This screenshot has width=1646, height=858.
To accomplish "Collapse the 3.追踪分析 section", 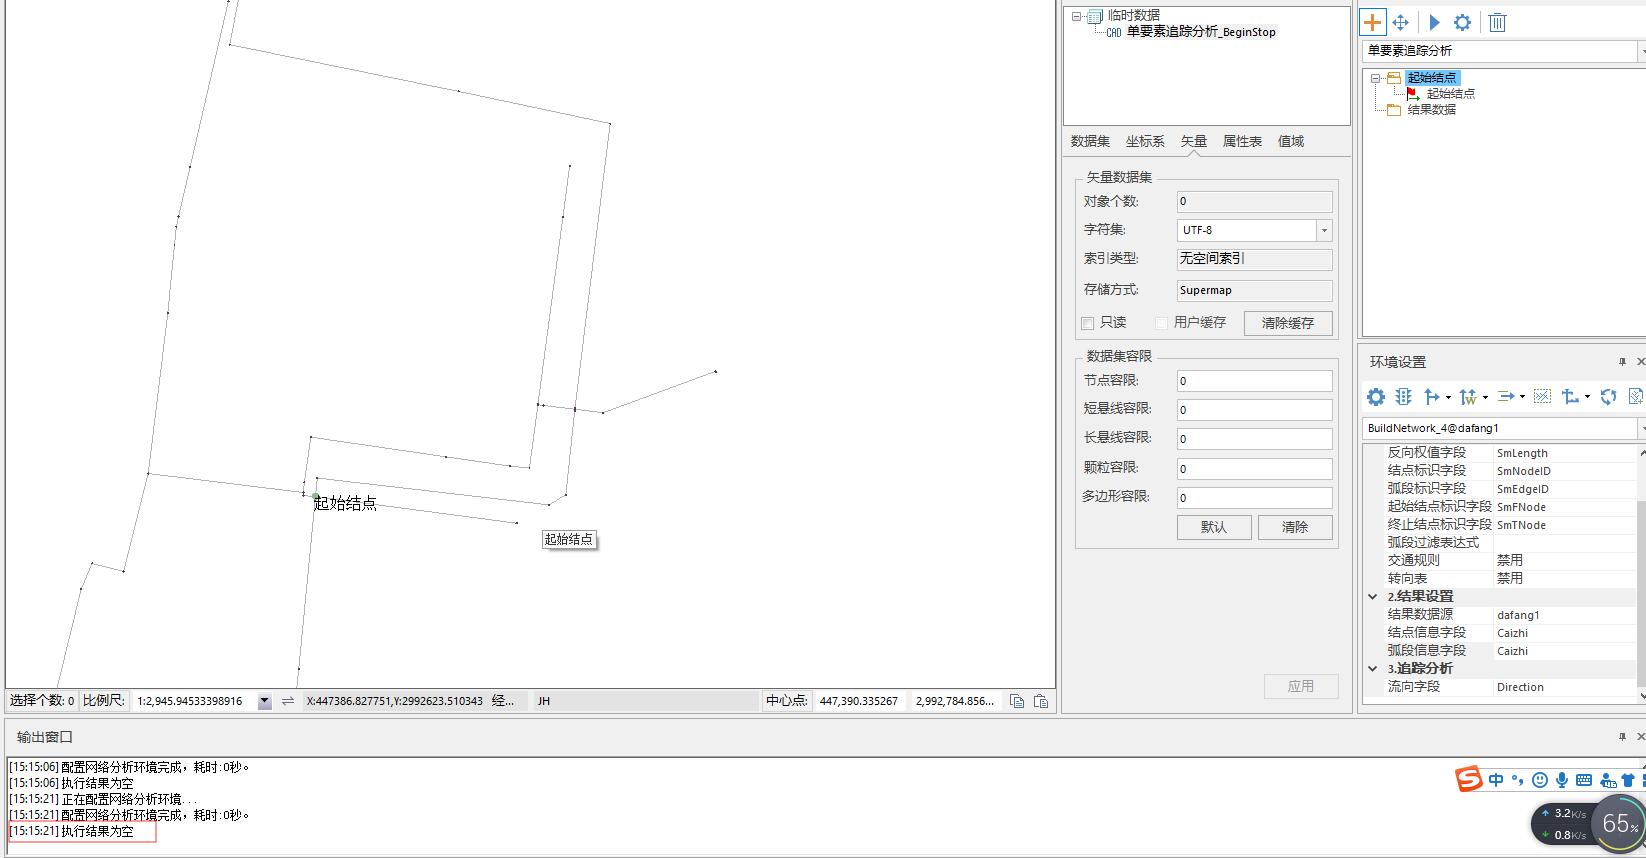I will pos(1373,668).
